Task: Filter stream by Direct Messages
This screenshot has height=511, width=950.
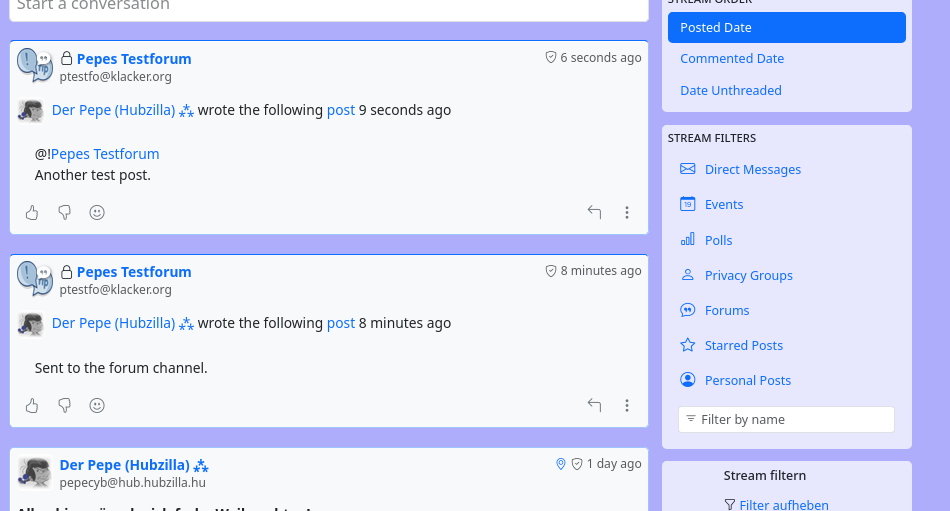Action: [x=752, y=170]
